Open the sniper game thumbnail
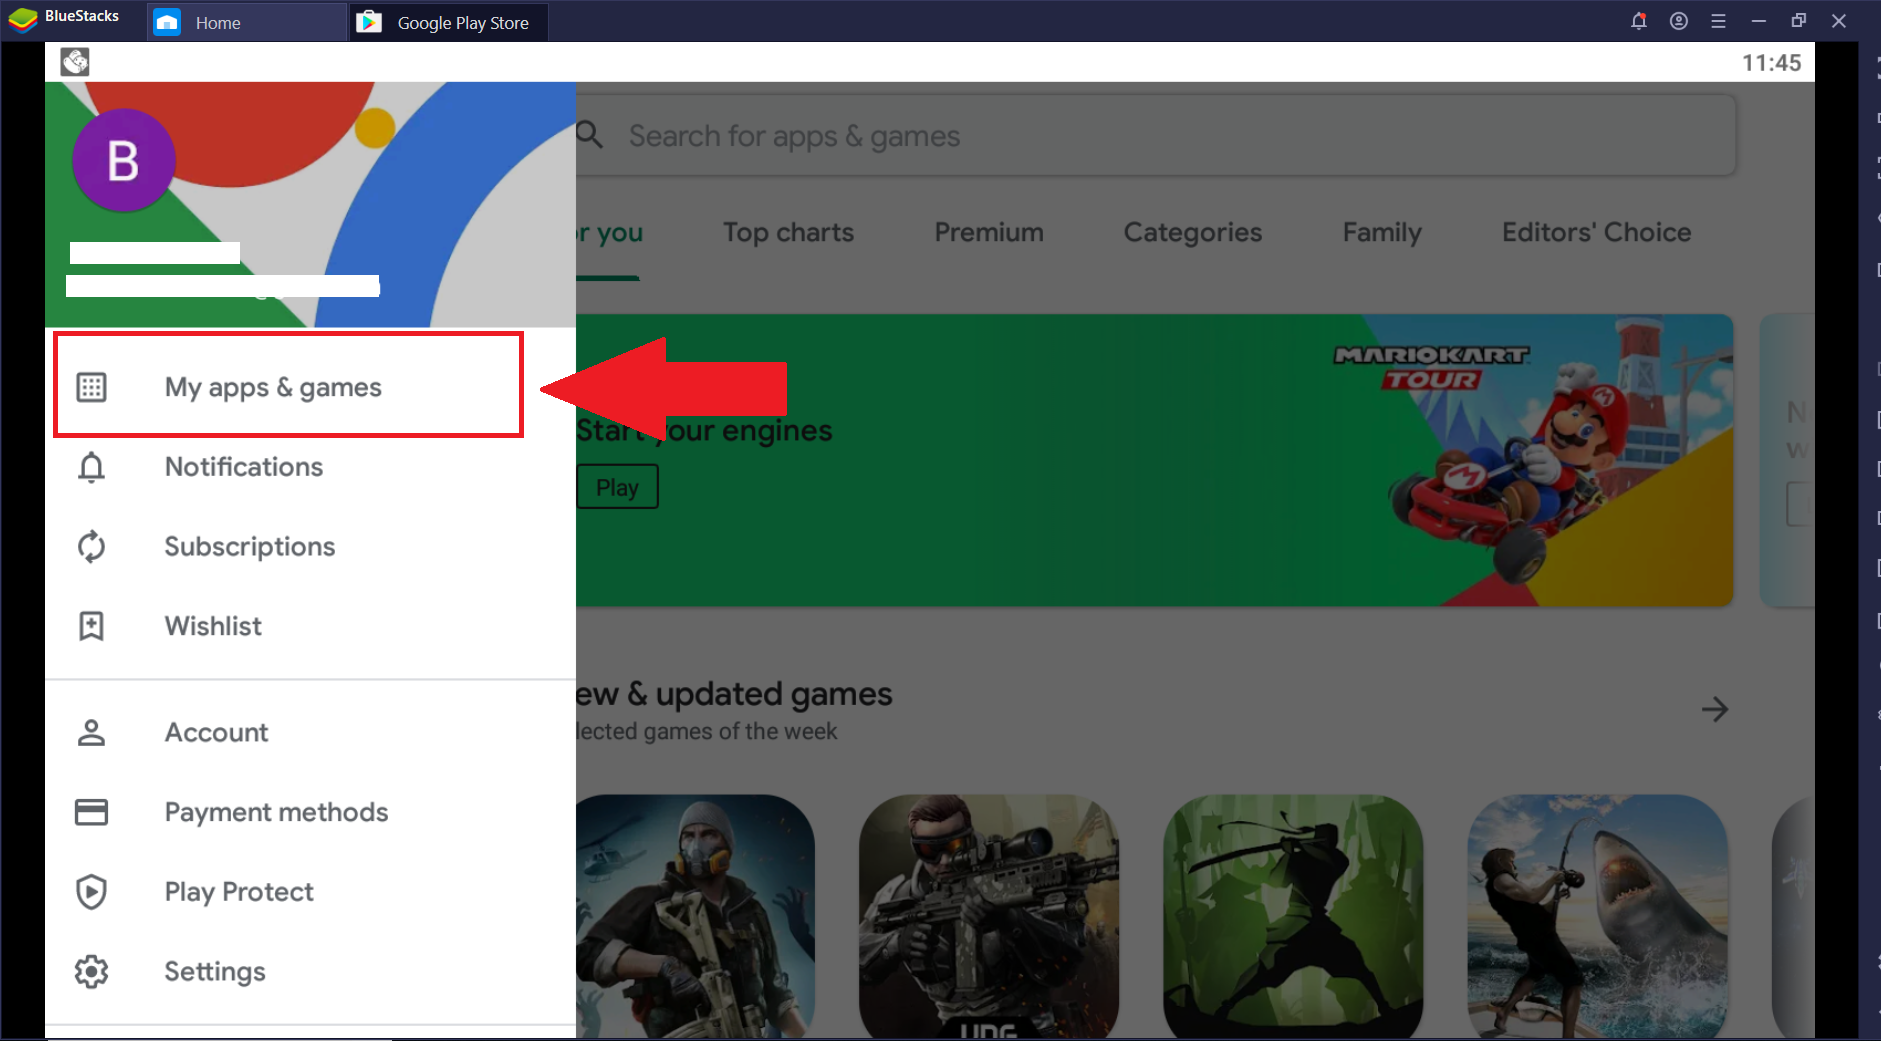 coord(989,916)
